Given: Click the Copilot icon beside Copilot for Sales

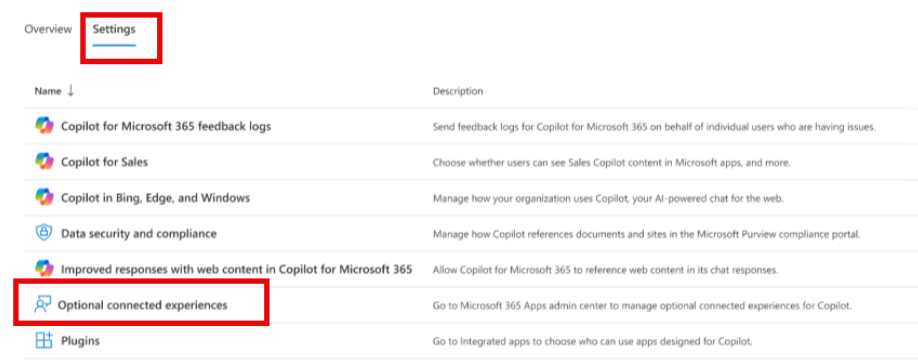Looking at the screenshot, I should click(44, 162).
